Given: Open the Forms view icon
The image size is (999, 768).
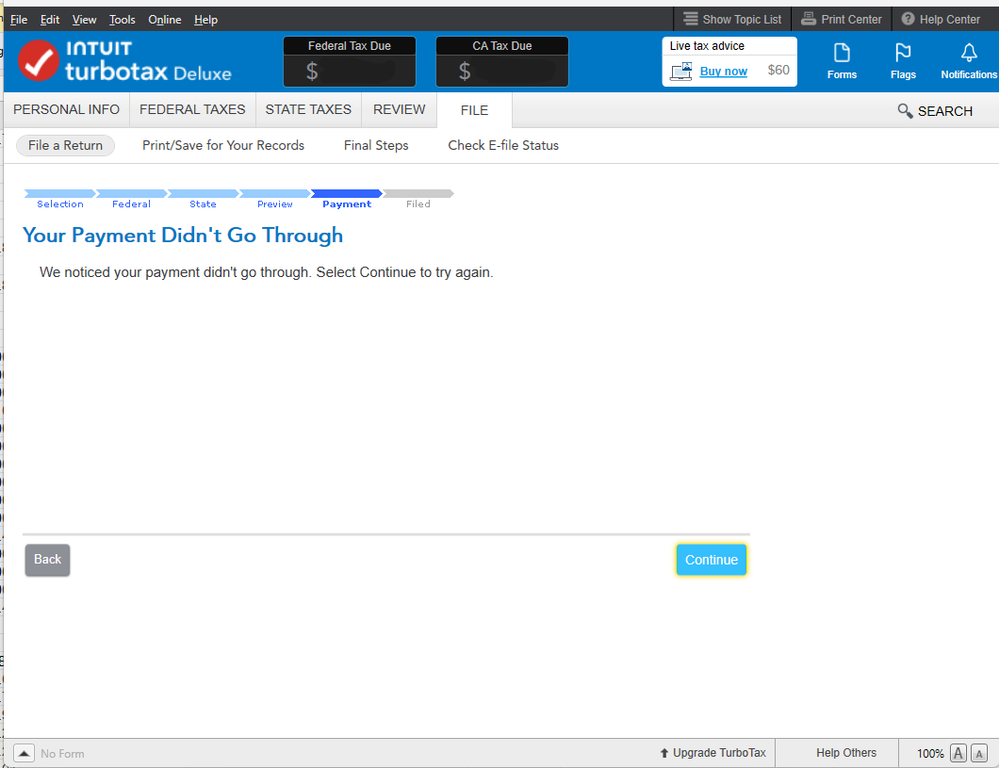Looking at the screenshot, I should (841, 61).
